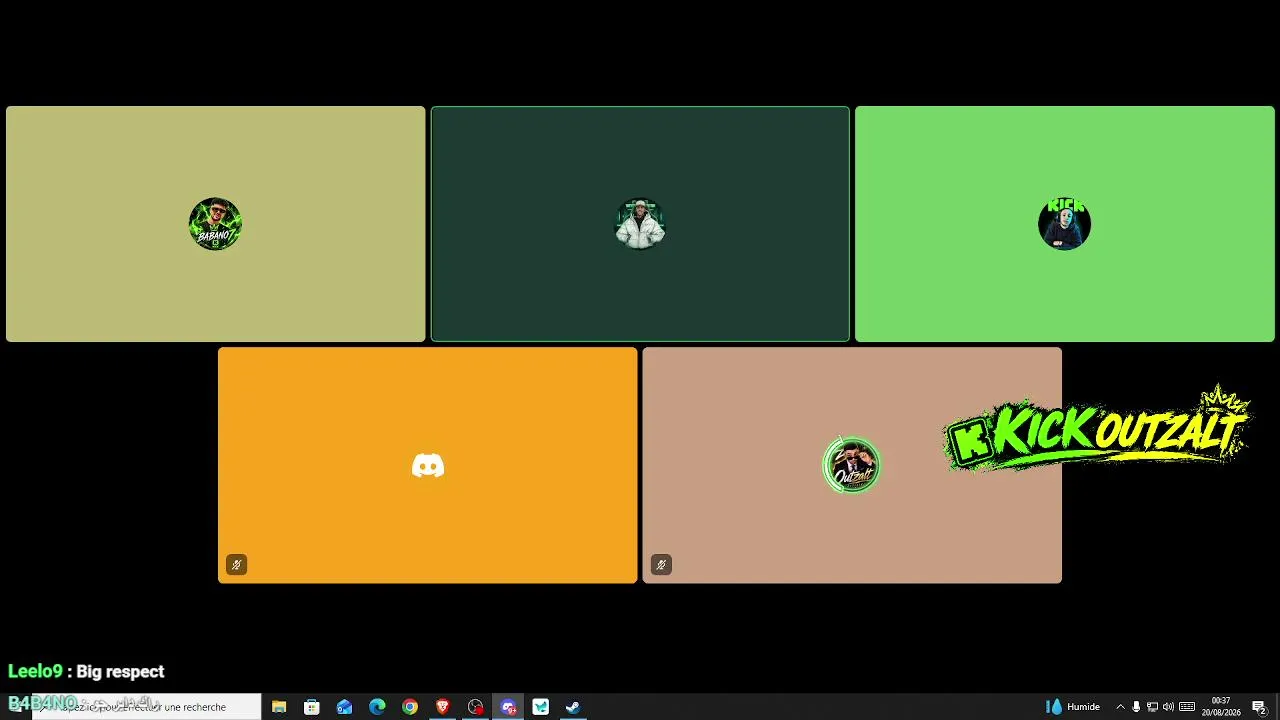
Task: Click the muted microphone icon on the tan tile
Action: 660,565
